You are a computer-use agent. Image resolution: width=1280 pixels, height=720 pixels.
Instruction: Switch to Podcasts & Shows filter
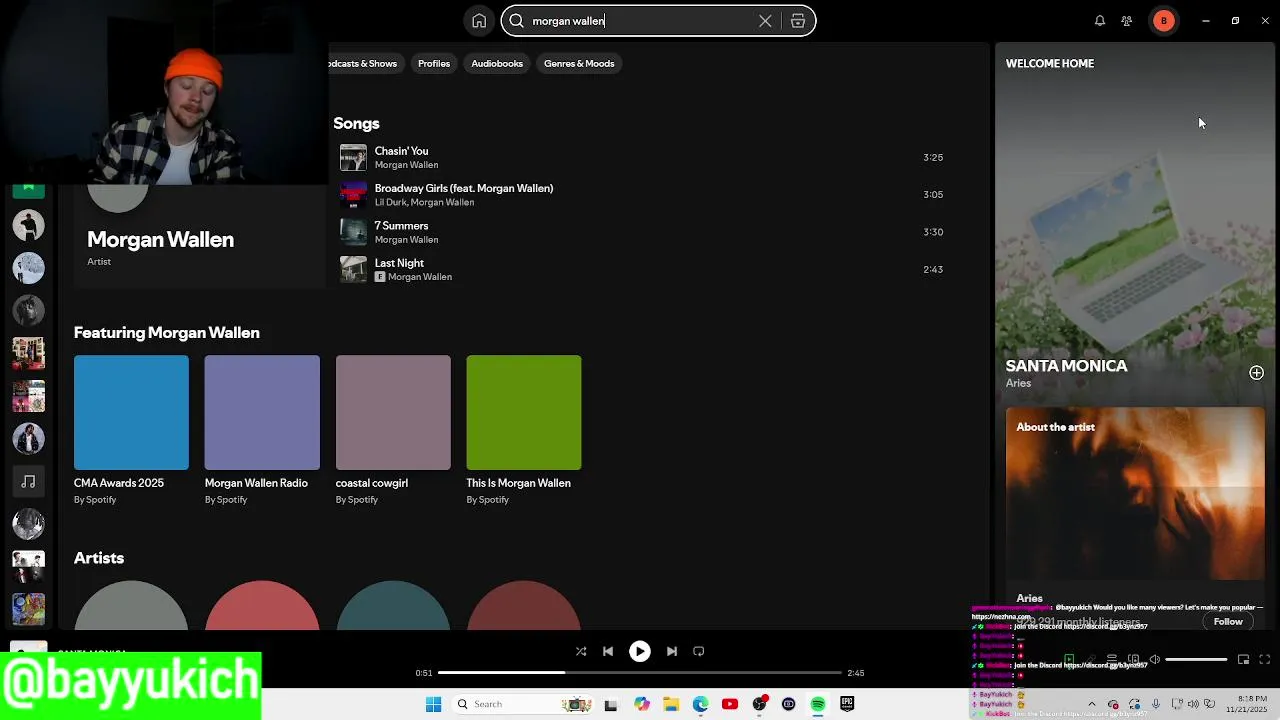pyautogui.click(x=364, y=63)
